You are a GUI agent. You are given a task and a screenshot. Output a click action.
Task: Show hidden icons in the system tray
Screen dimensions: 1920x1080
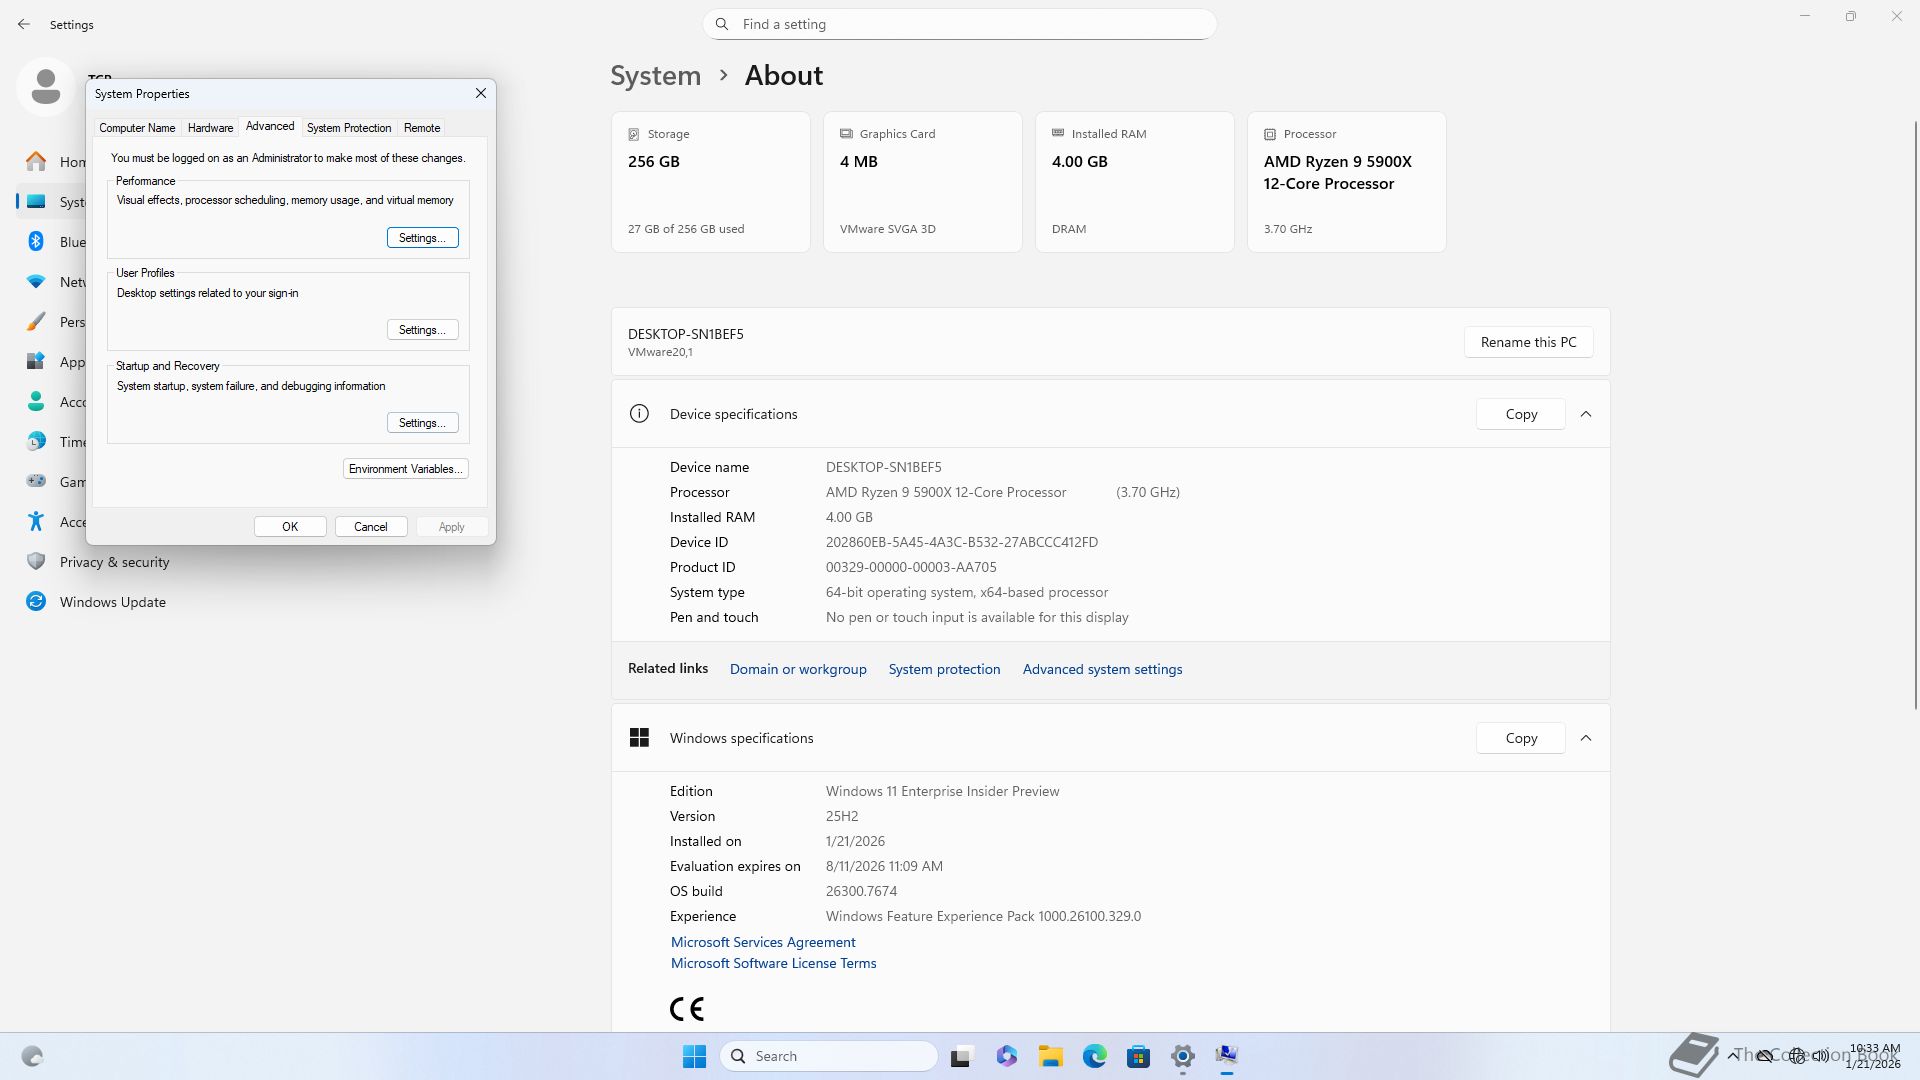point(1732,1055)
